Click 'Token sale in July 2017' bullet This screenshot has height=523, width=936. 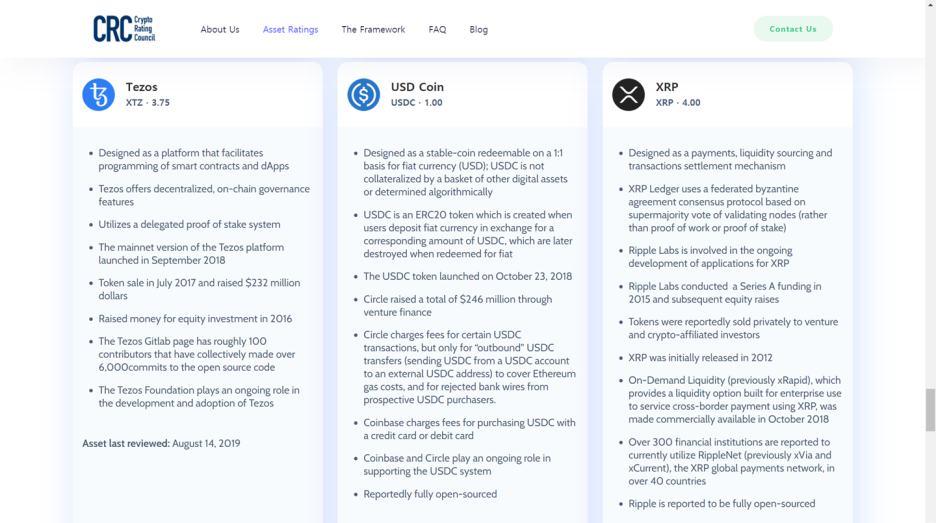point(199,289)
